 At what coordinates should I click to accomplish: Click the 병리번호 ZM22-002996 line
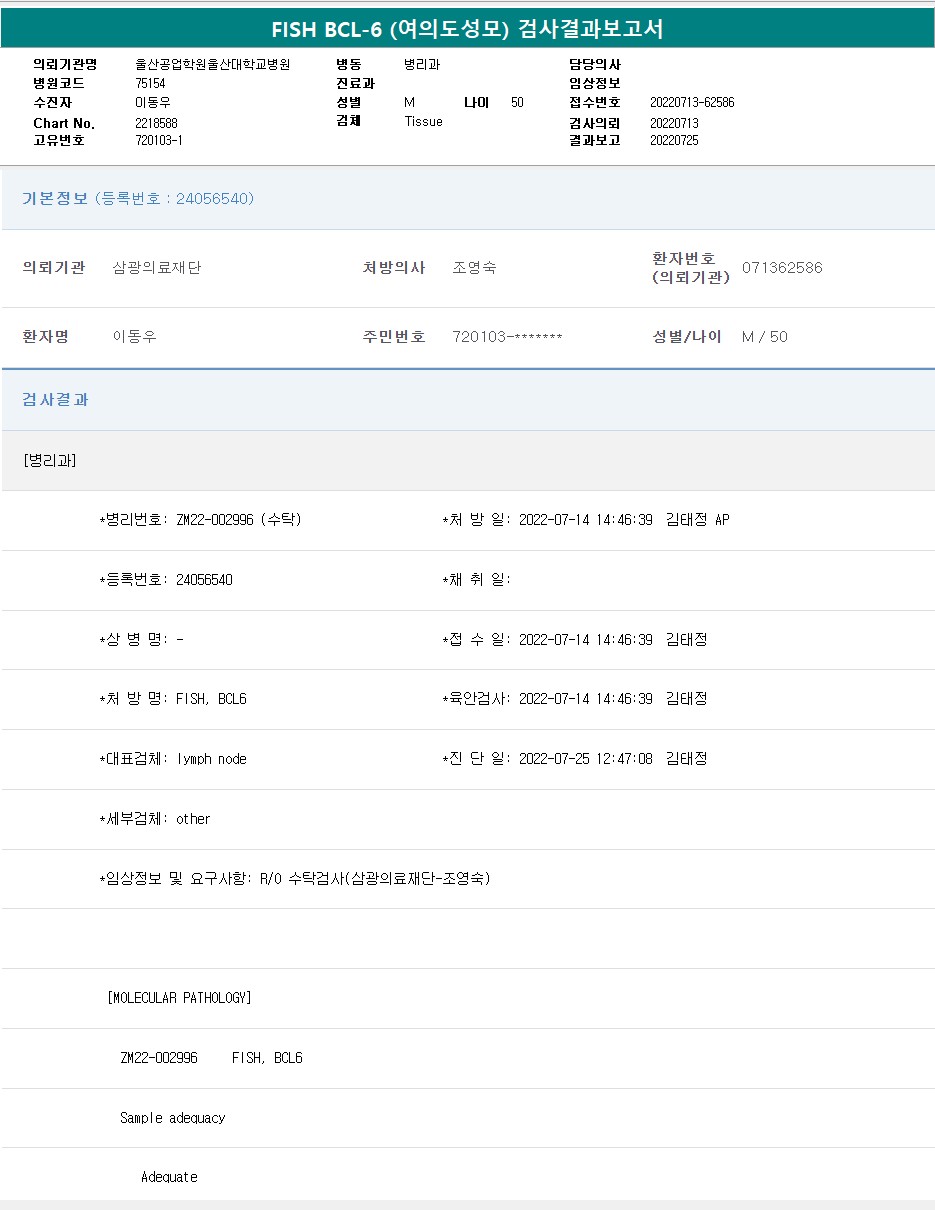coord(200,520)
